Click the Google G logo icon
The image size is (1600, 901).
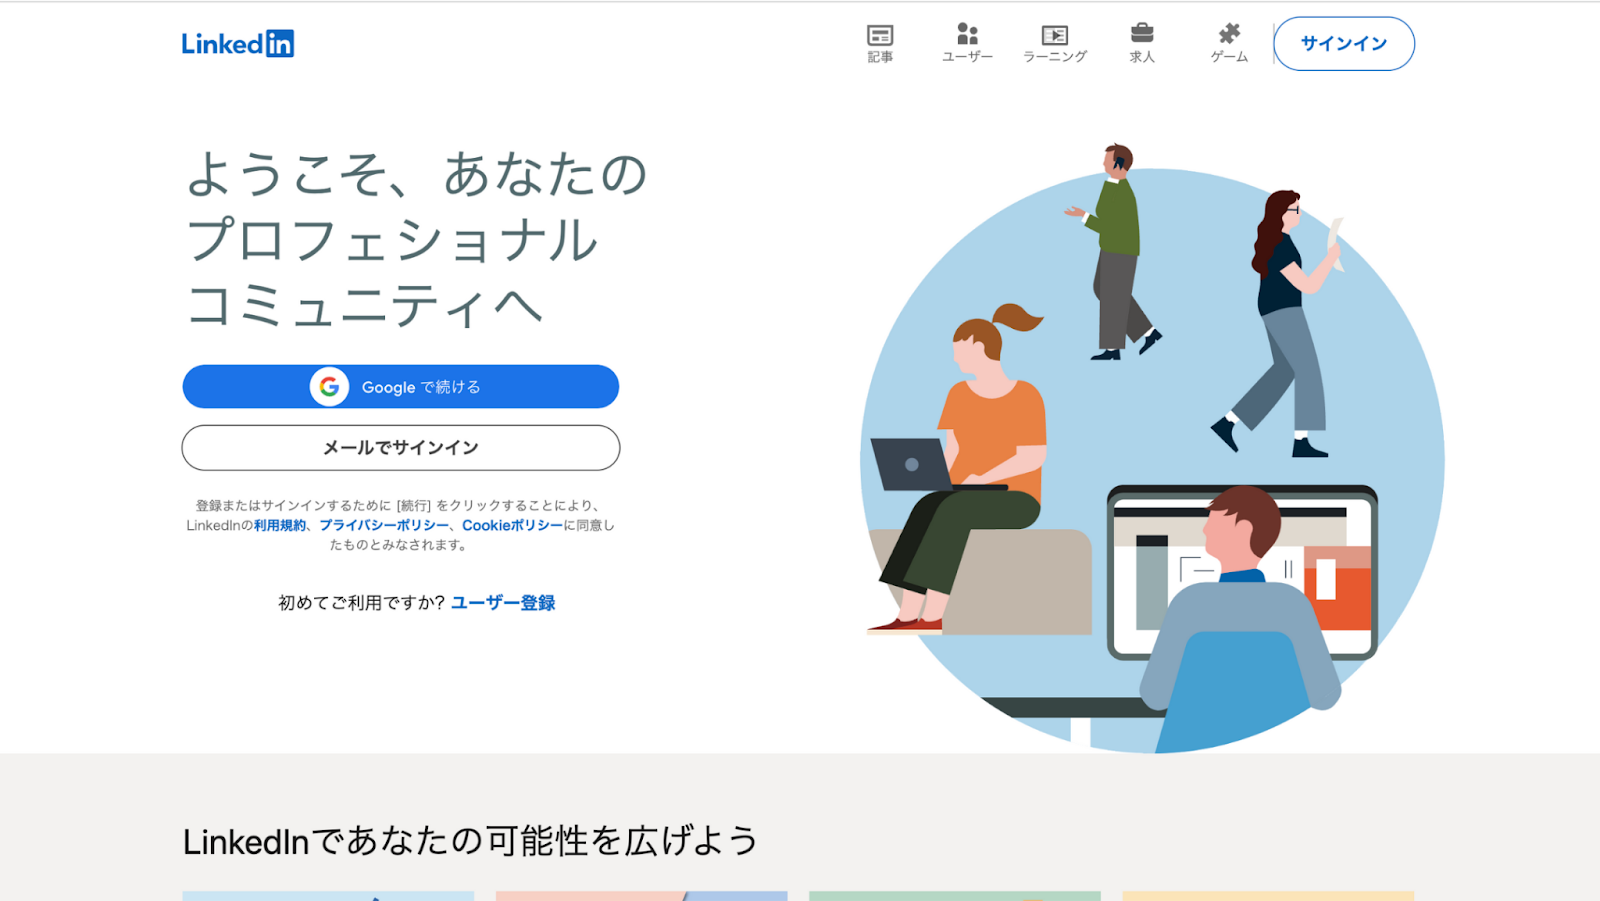pyautogui.click(x=329, y=387)
